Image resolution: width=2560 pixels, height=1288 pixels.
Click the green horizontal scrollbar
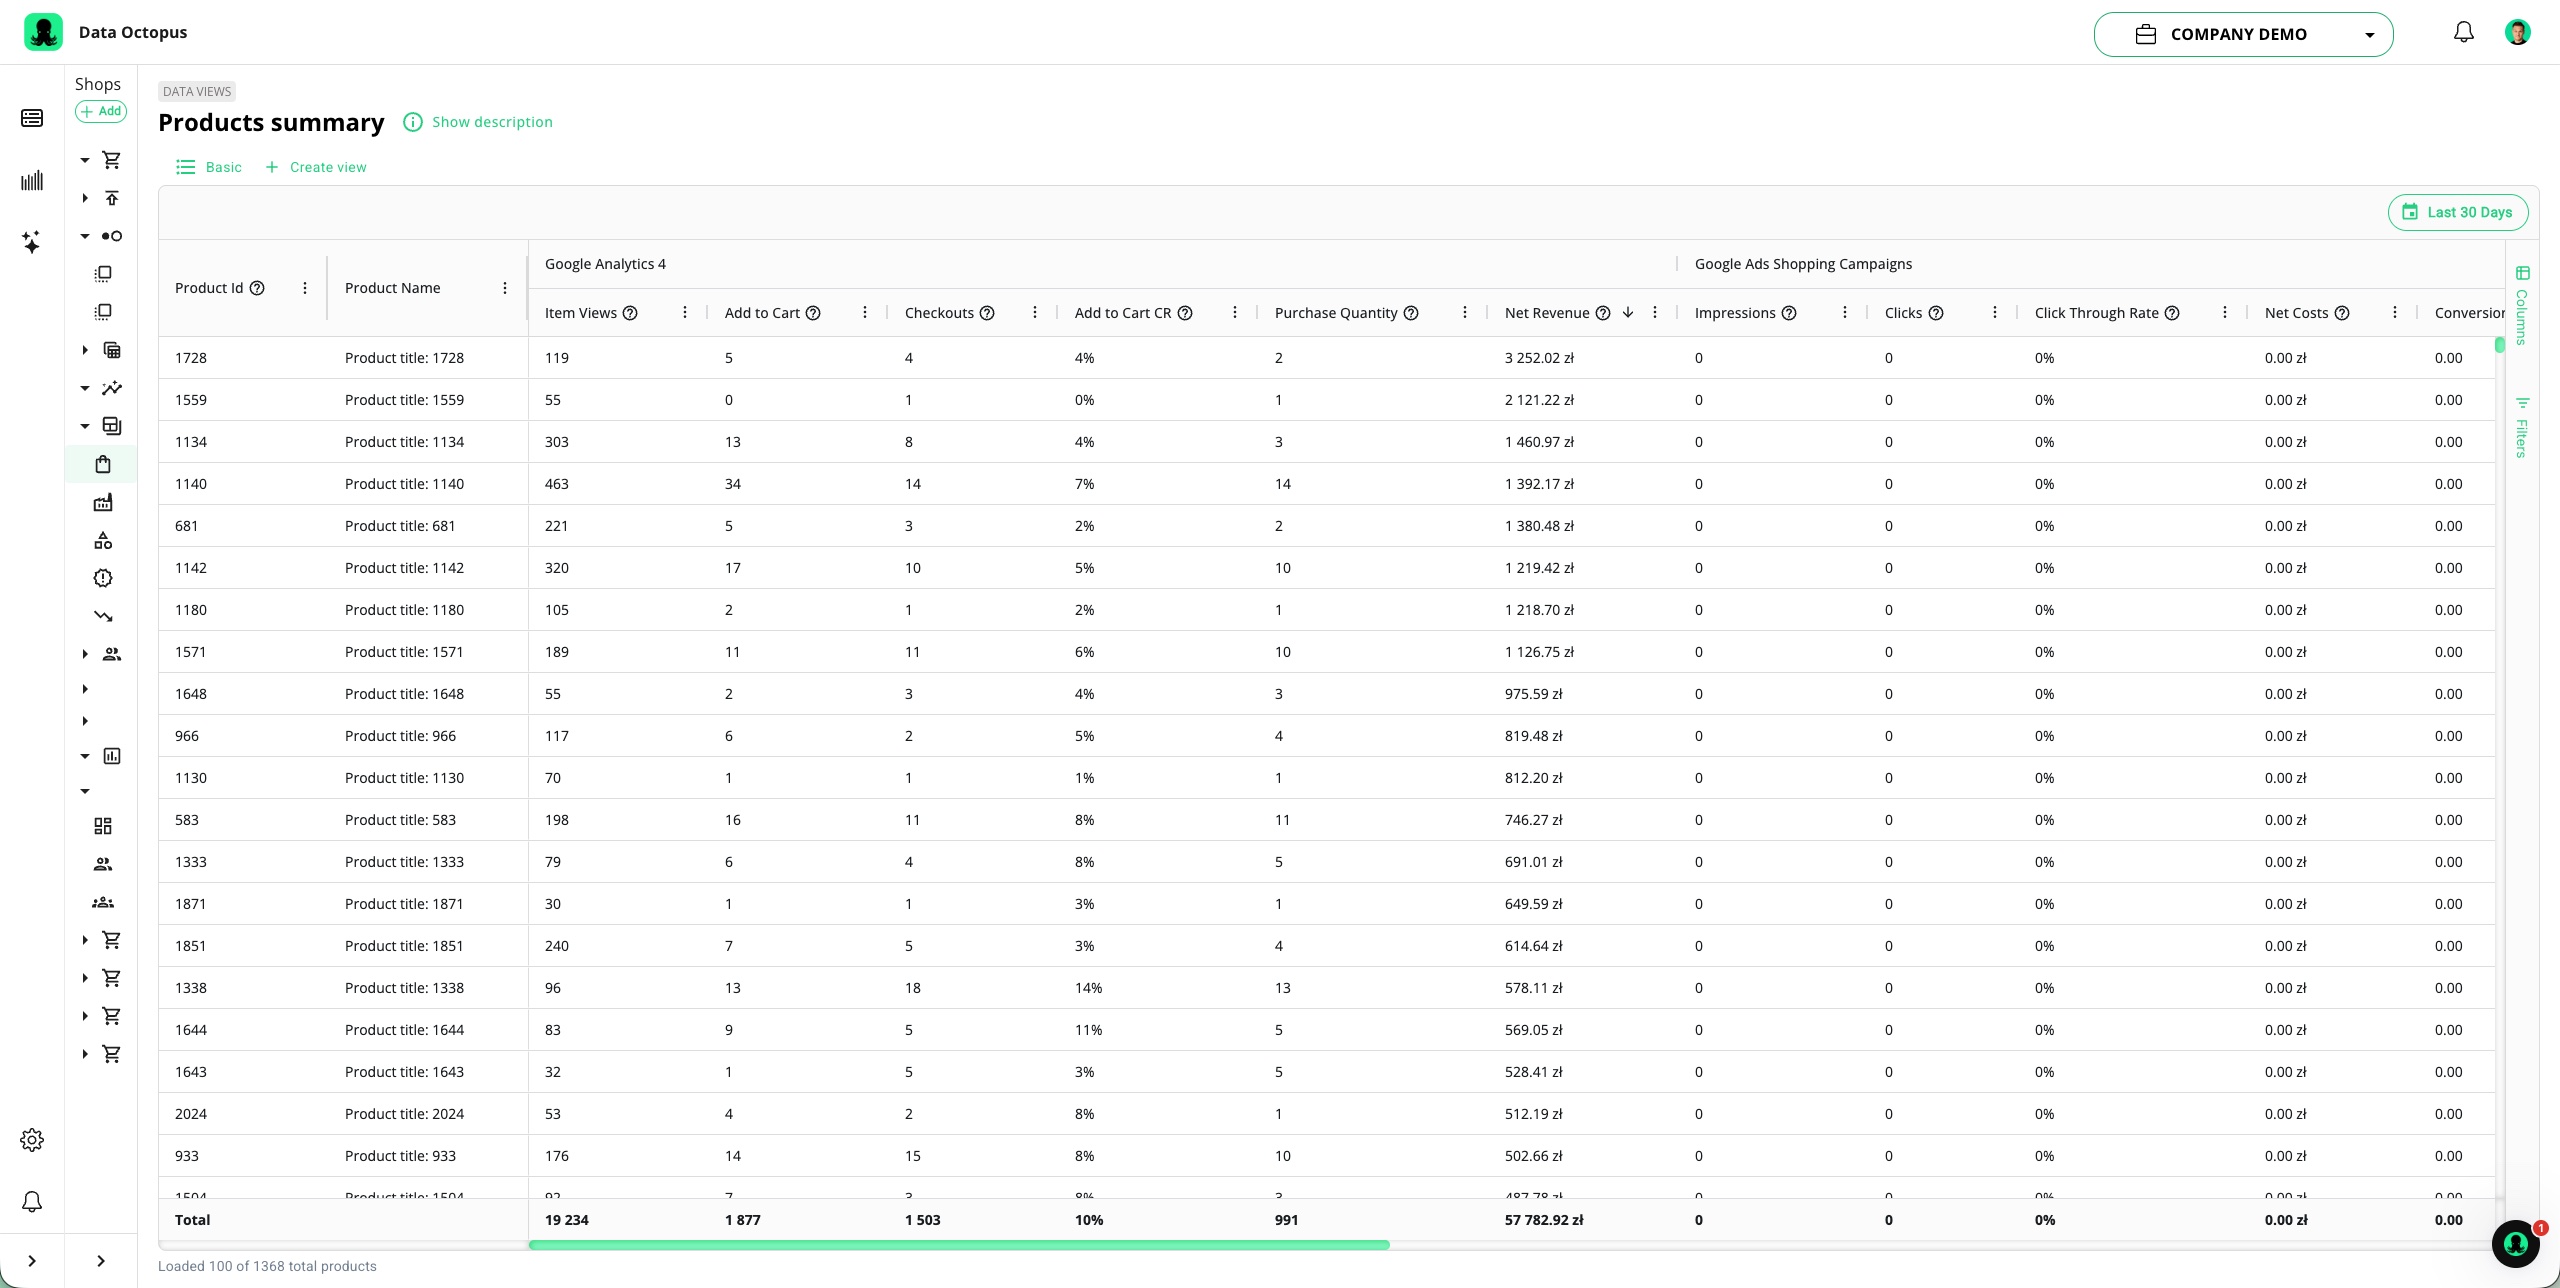tap(958, 1245)
